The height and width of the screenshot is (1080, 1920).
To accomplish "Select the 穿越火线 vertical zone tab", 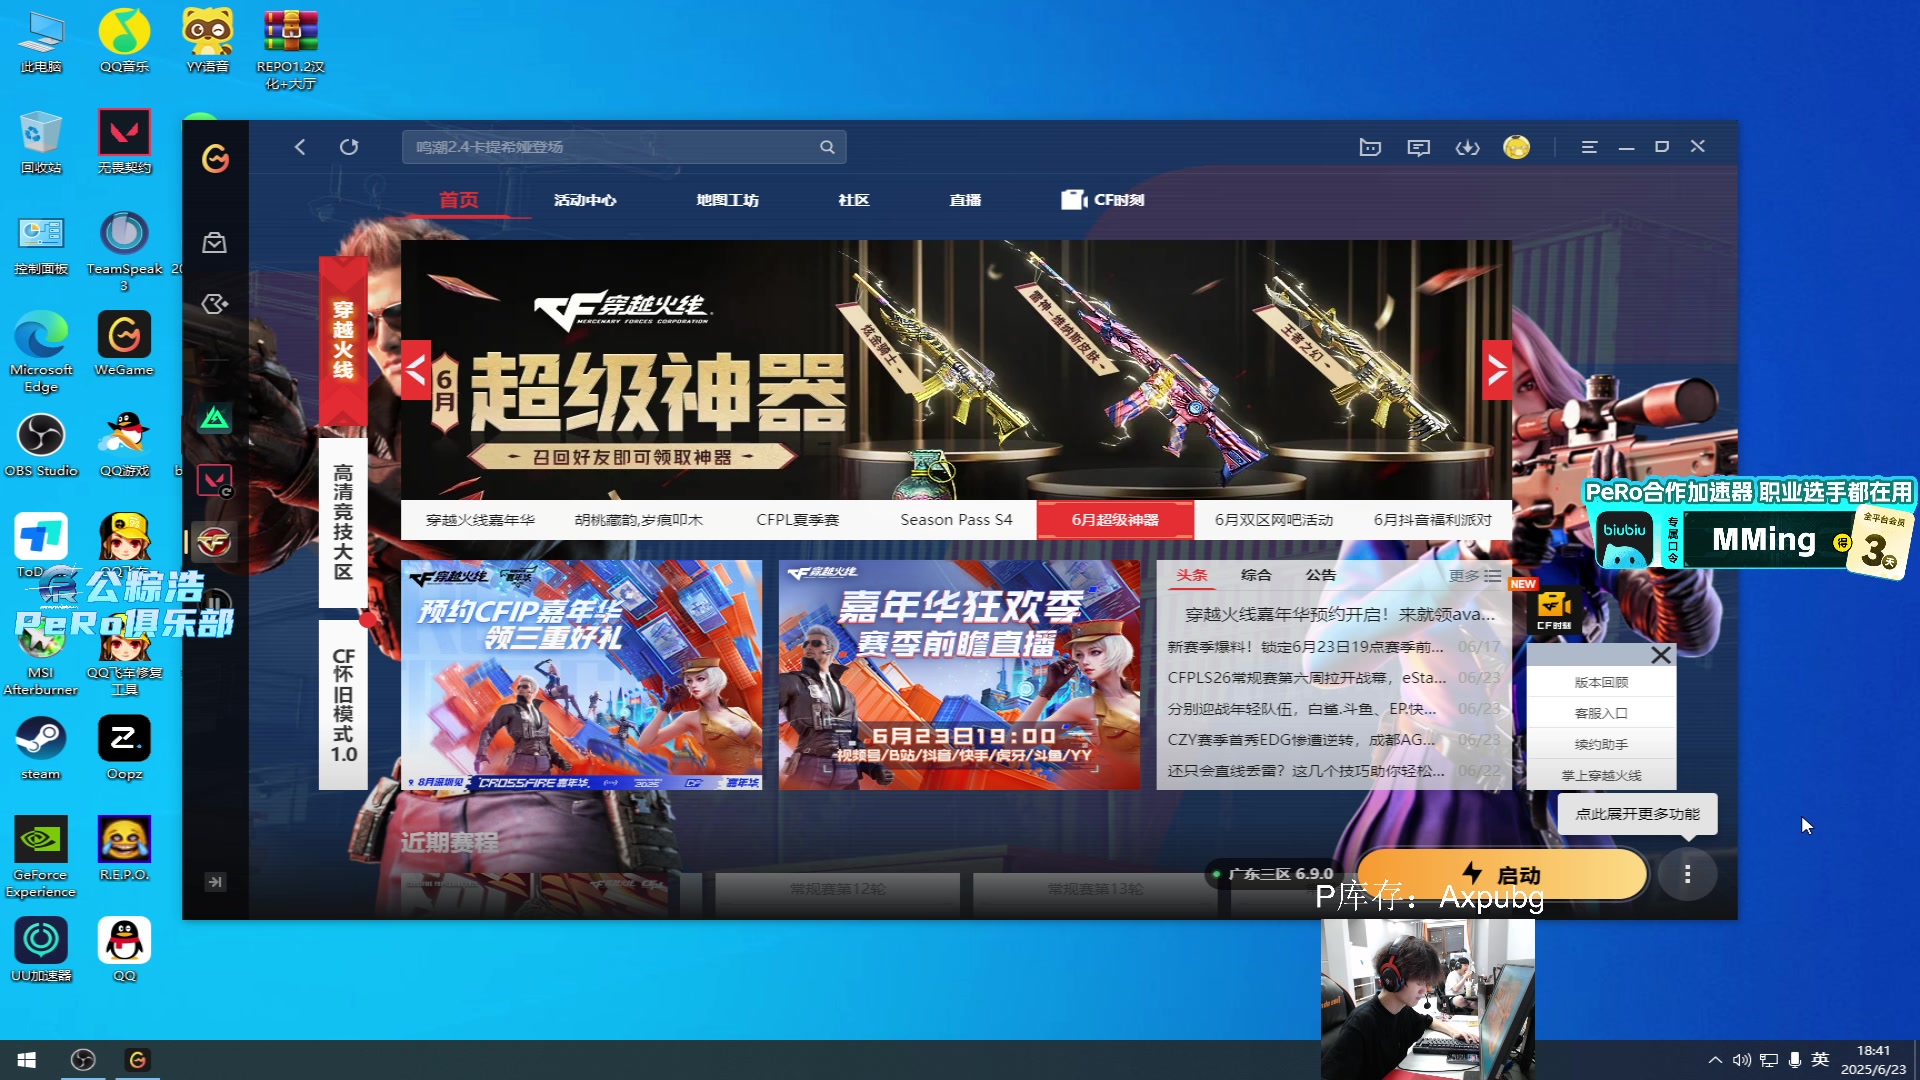I will [343, 340].
